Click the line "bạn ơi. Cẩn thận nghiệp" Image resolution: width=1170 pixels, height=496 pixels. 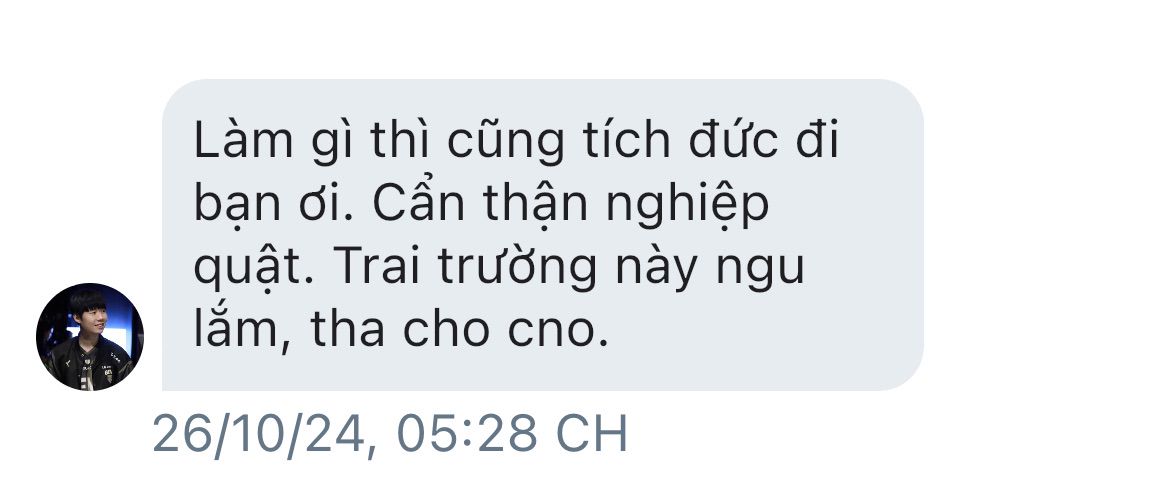pyautogui.click(x=481, y=204)
